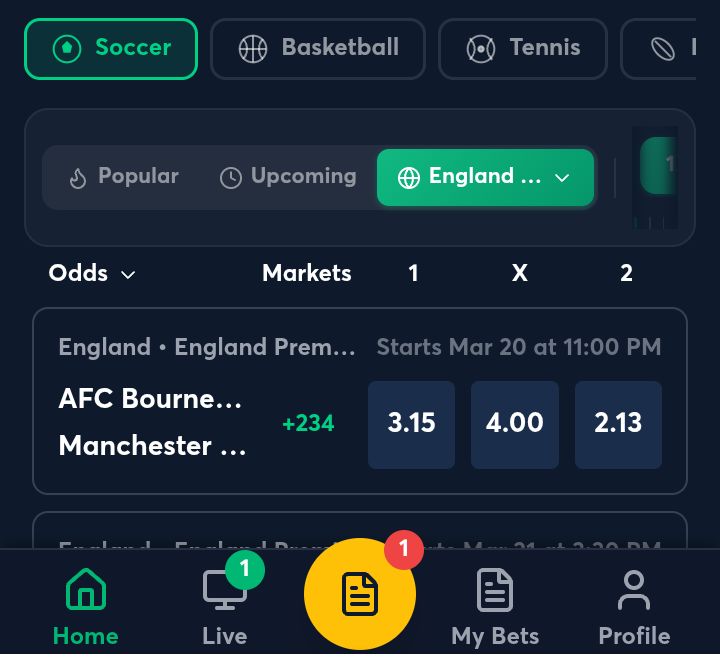
Task: Expand the England league dropdown
Action: click(x=485, y=177)
